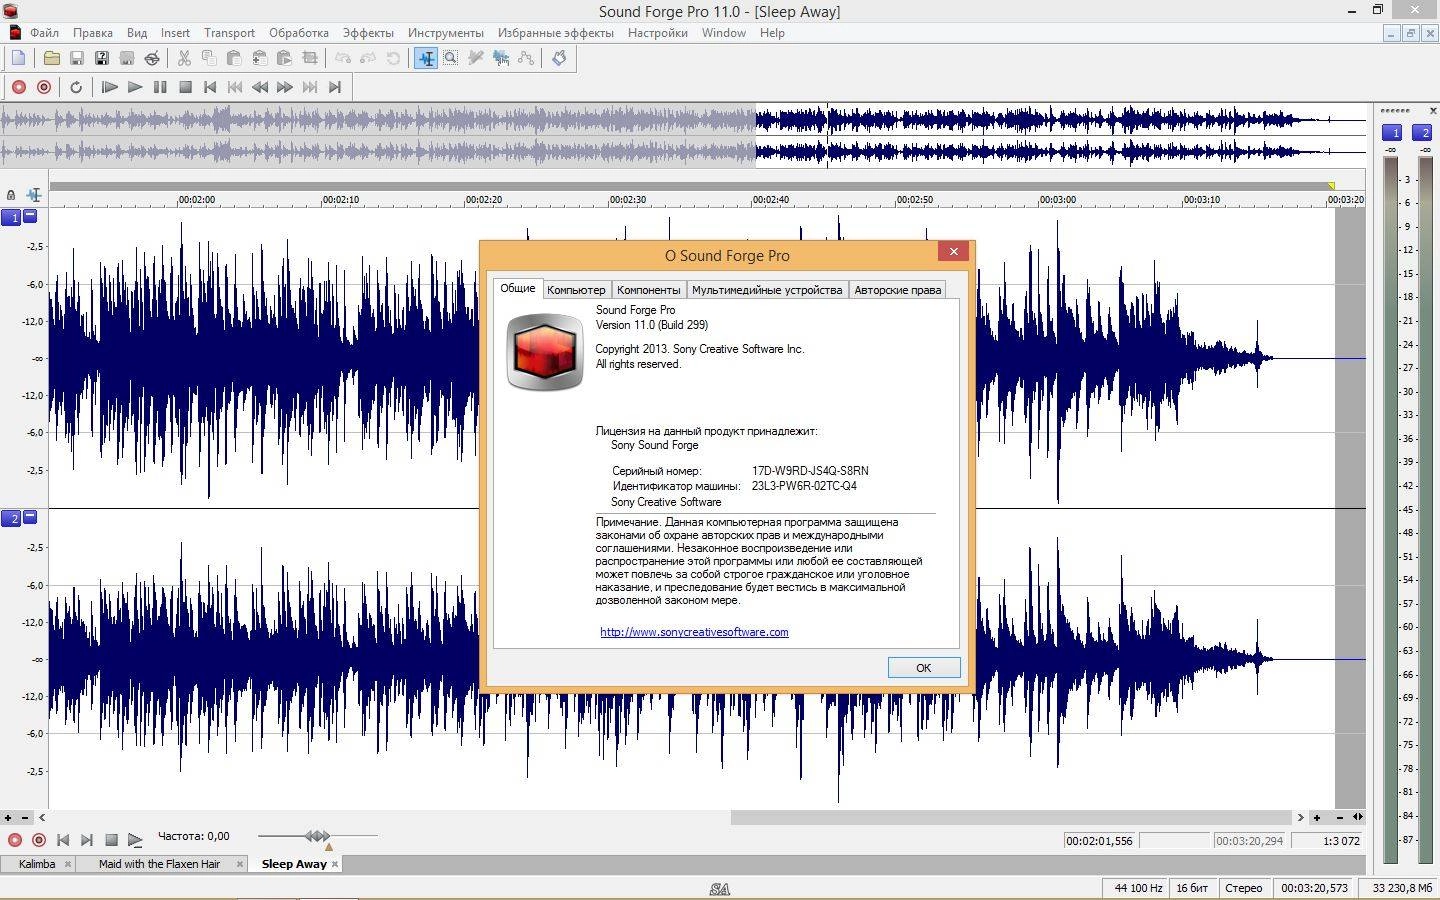Open the Transport menu

pos(229,33)
